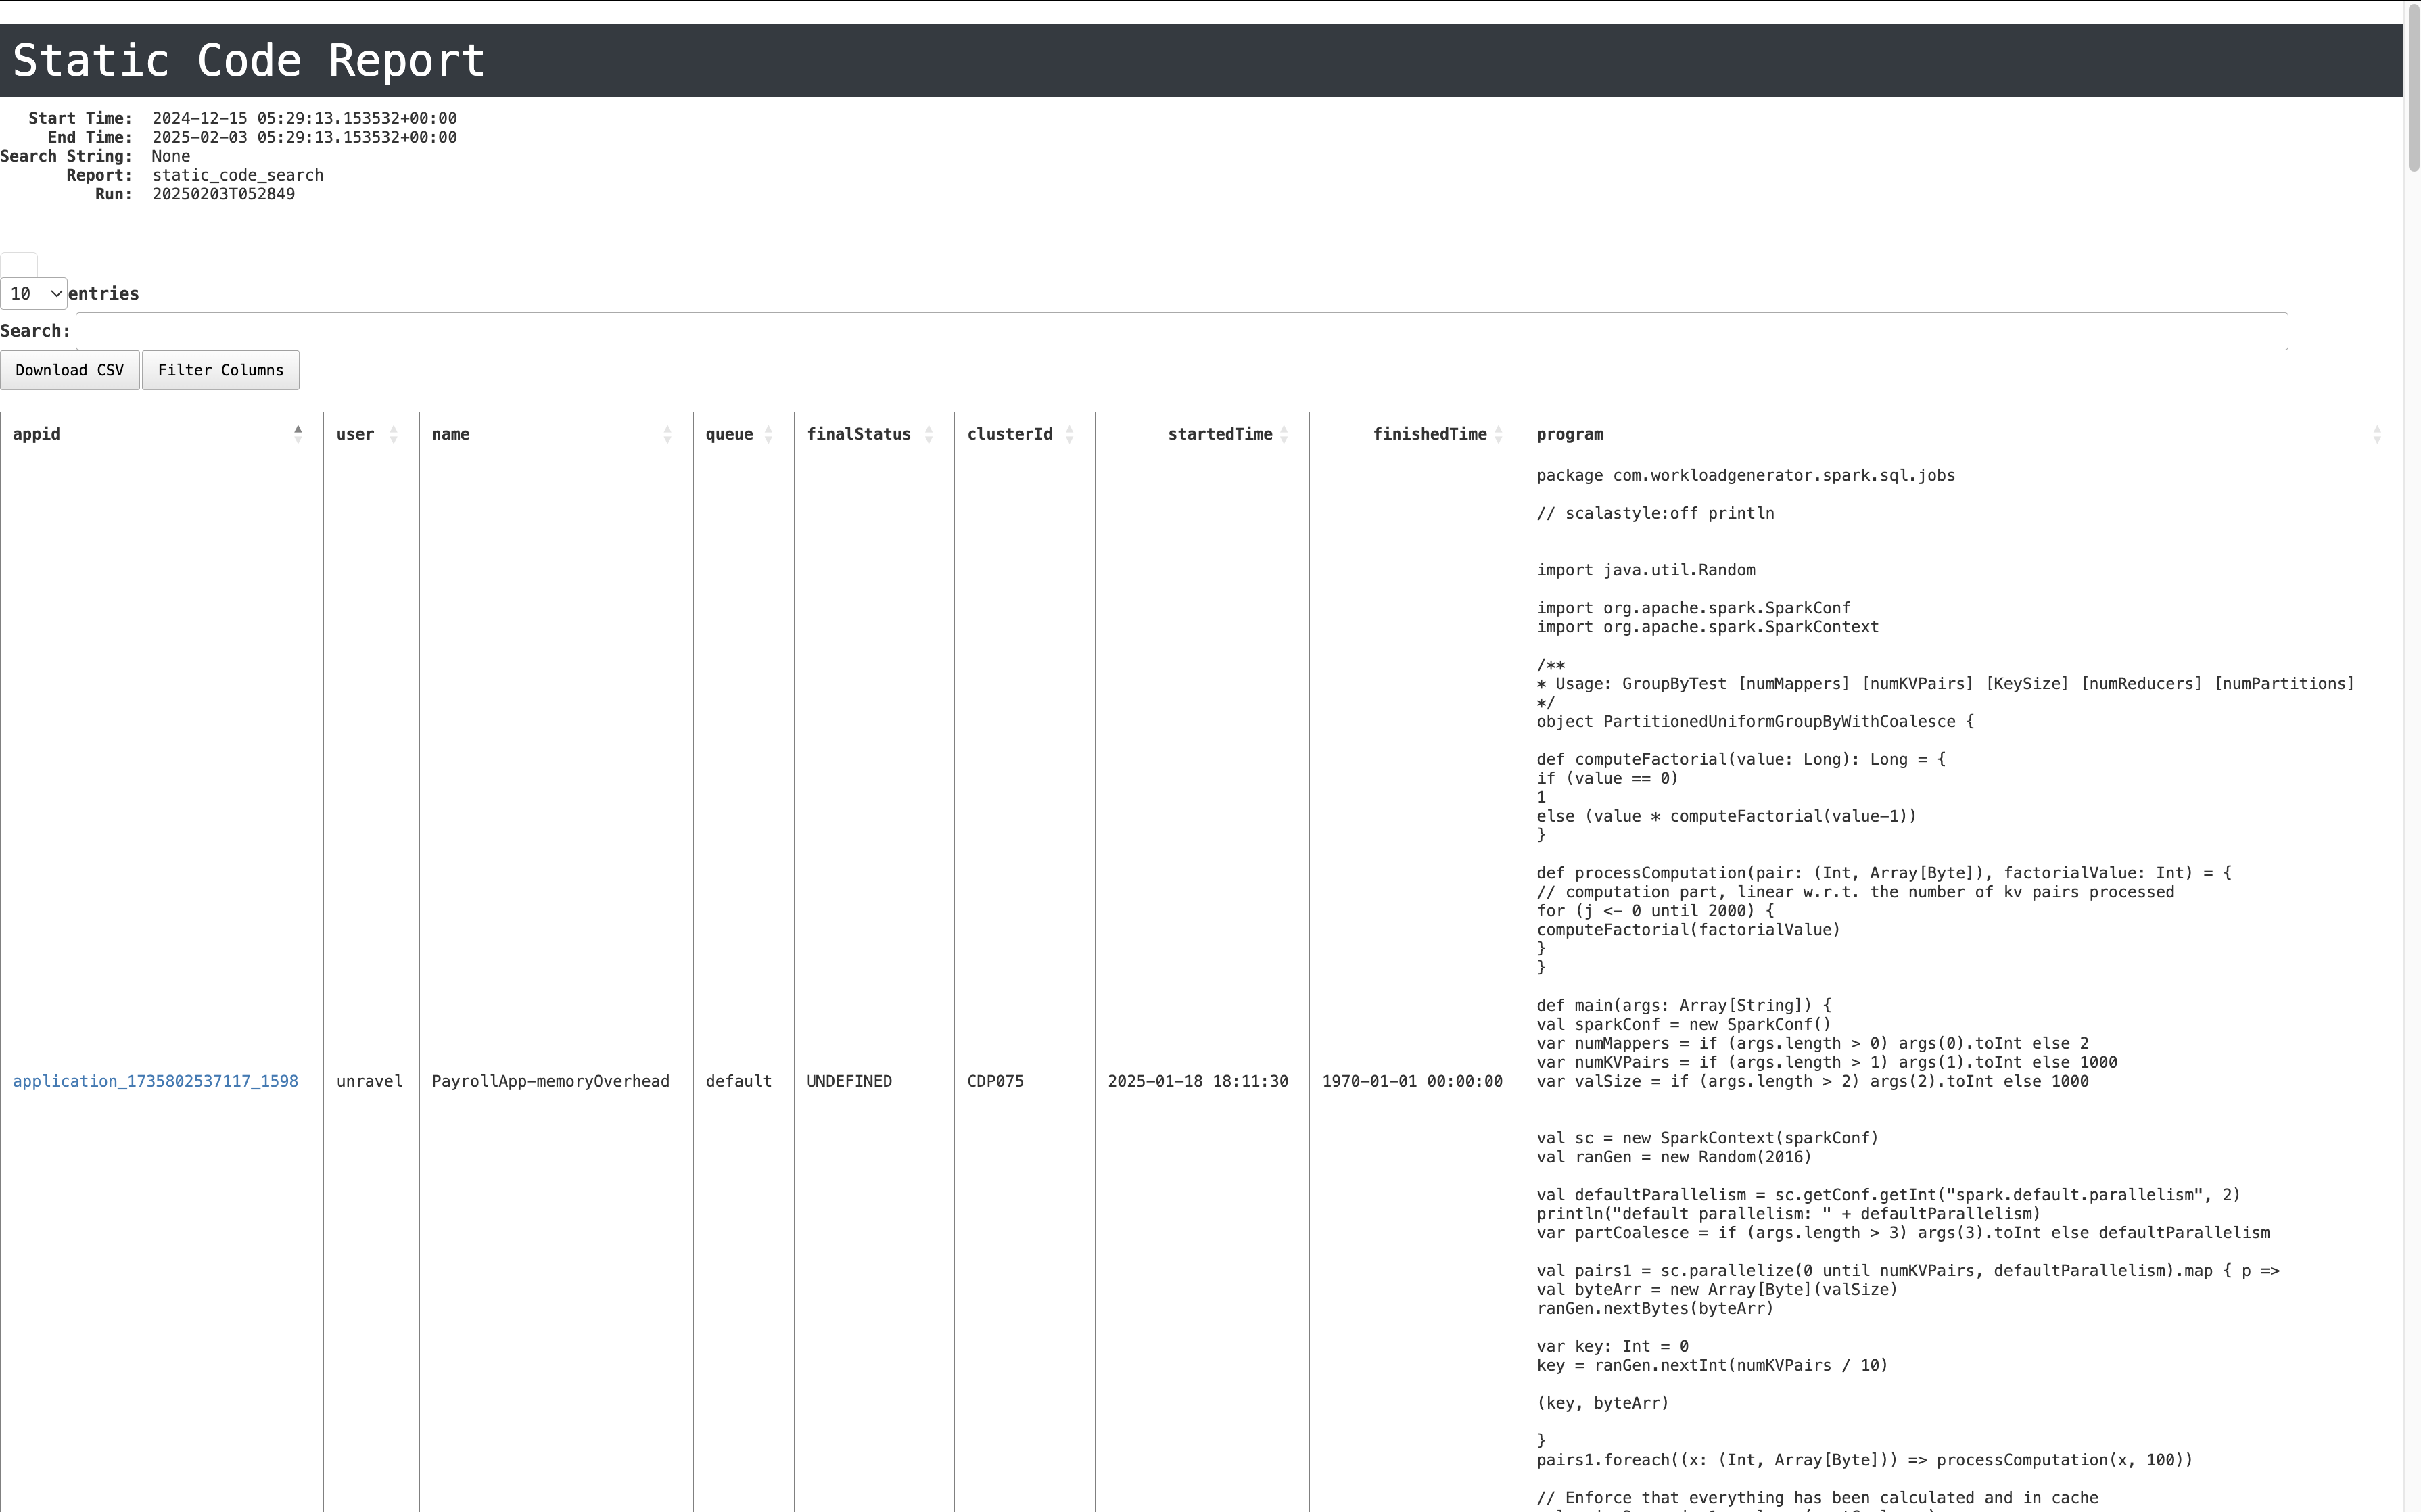The height and width of the screenshot is (1512, 2421).
Task: Sort by program column arrow icon
Action: 2378,434
